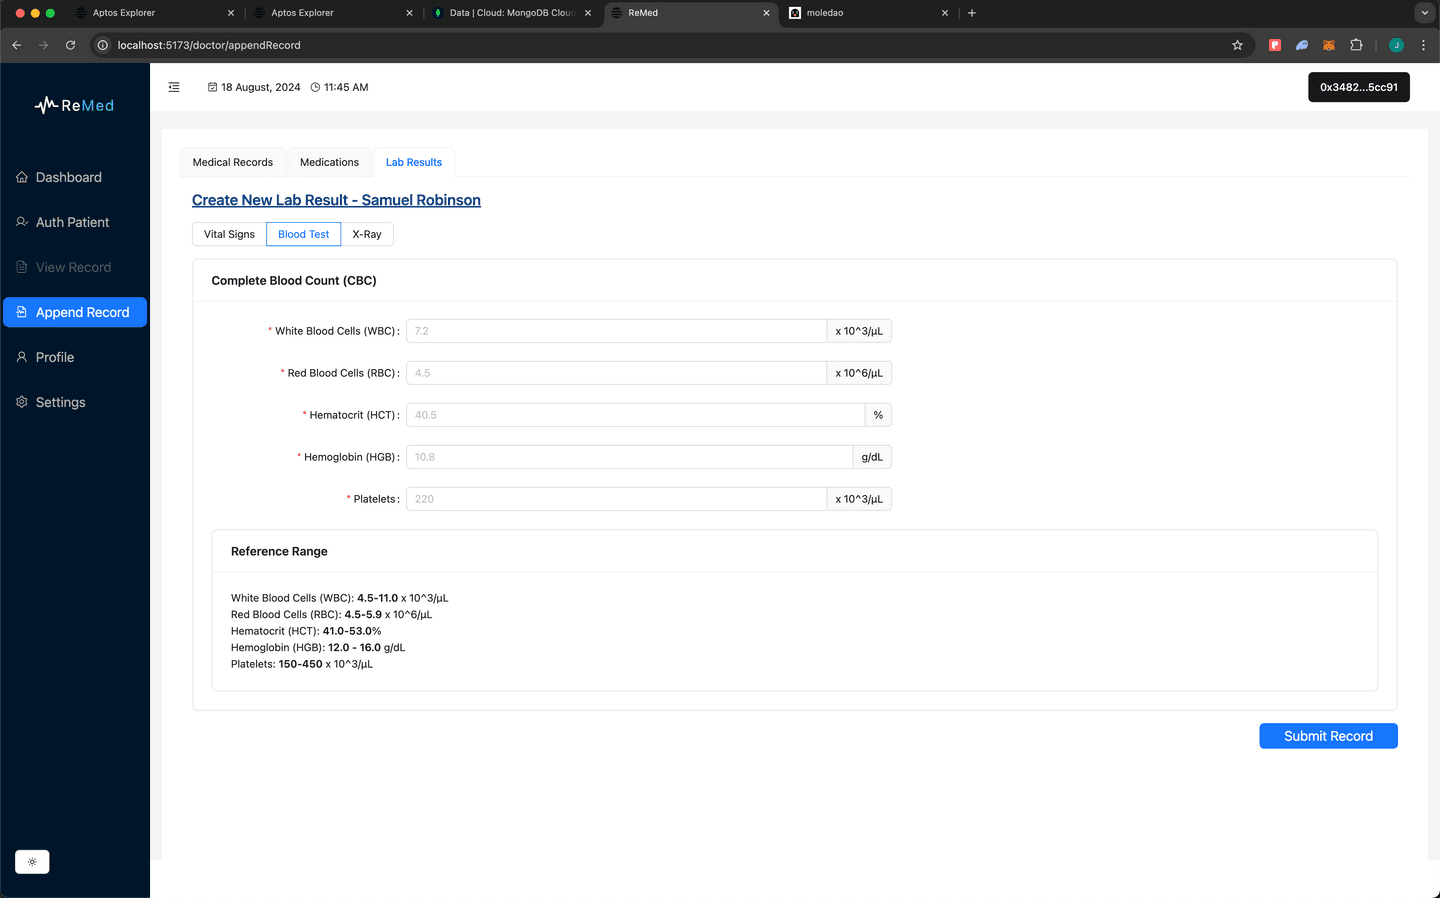This screenshot has height=898, width=1440.
Task: Close the ReMed browser tab
Action: (767, 13)
